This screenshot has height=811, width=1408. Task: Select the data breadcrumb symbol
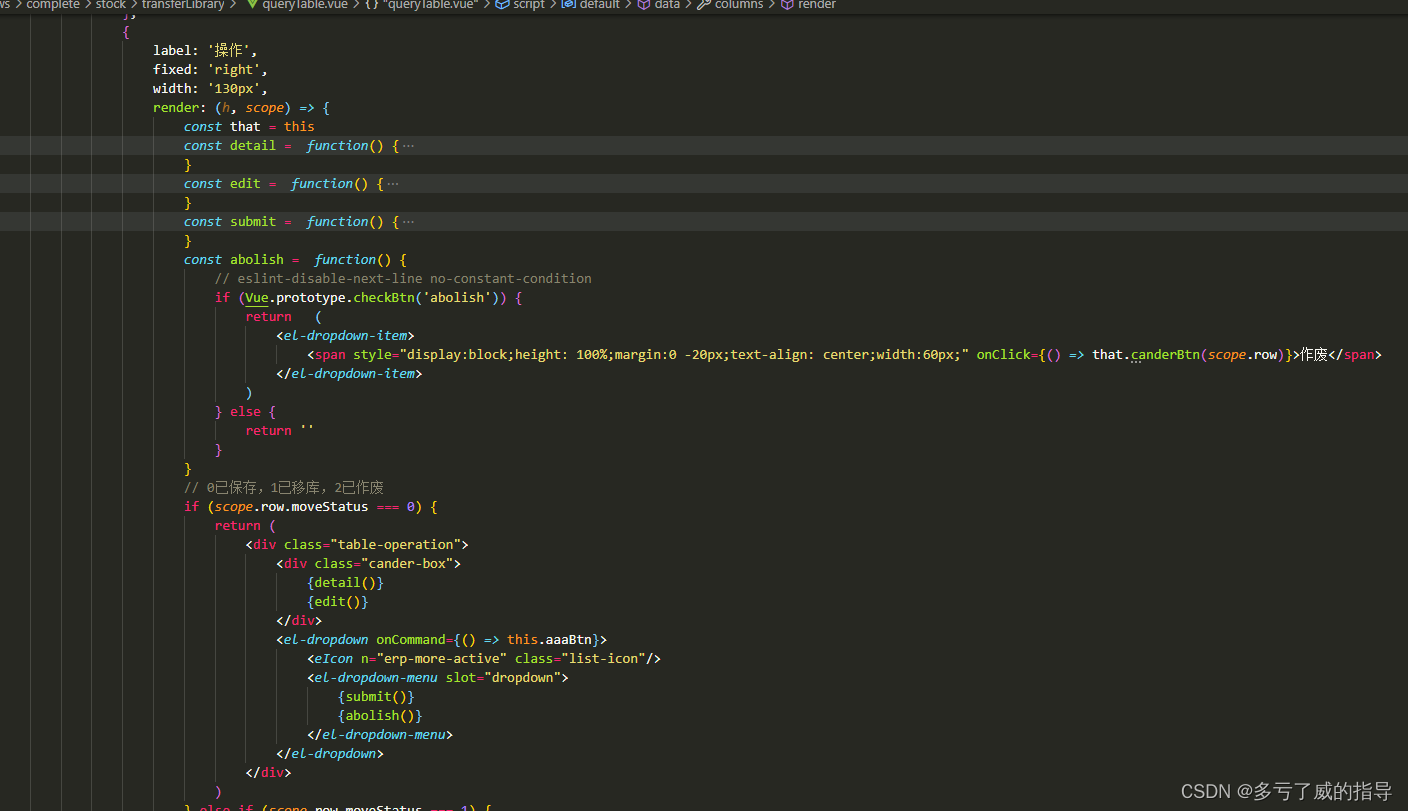(x=659, y=5)
